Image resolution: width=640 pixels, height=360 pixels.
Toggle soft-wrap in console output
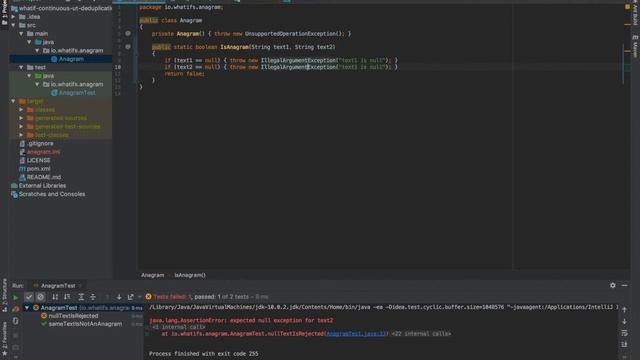[624, 333]
